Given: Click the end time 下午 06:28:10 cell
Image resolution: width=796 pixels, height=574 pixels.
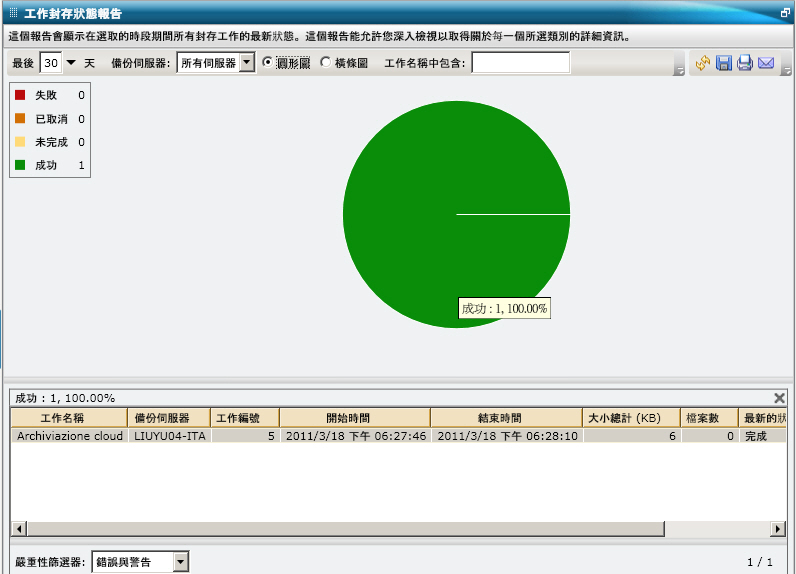Looking at the screenshot, I should [507, 436].
